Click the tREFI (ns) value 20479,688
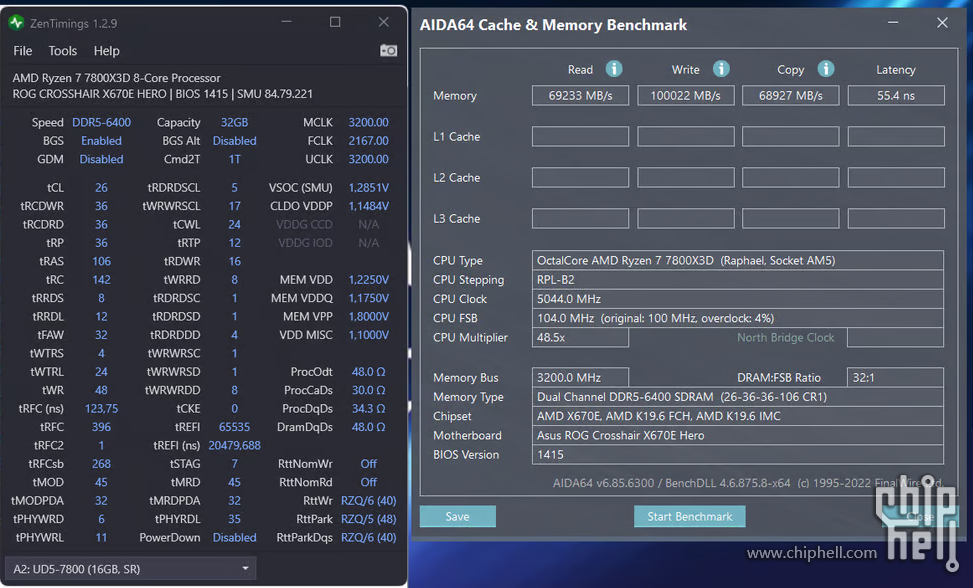 [x=235, y=445]
